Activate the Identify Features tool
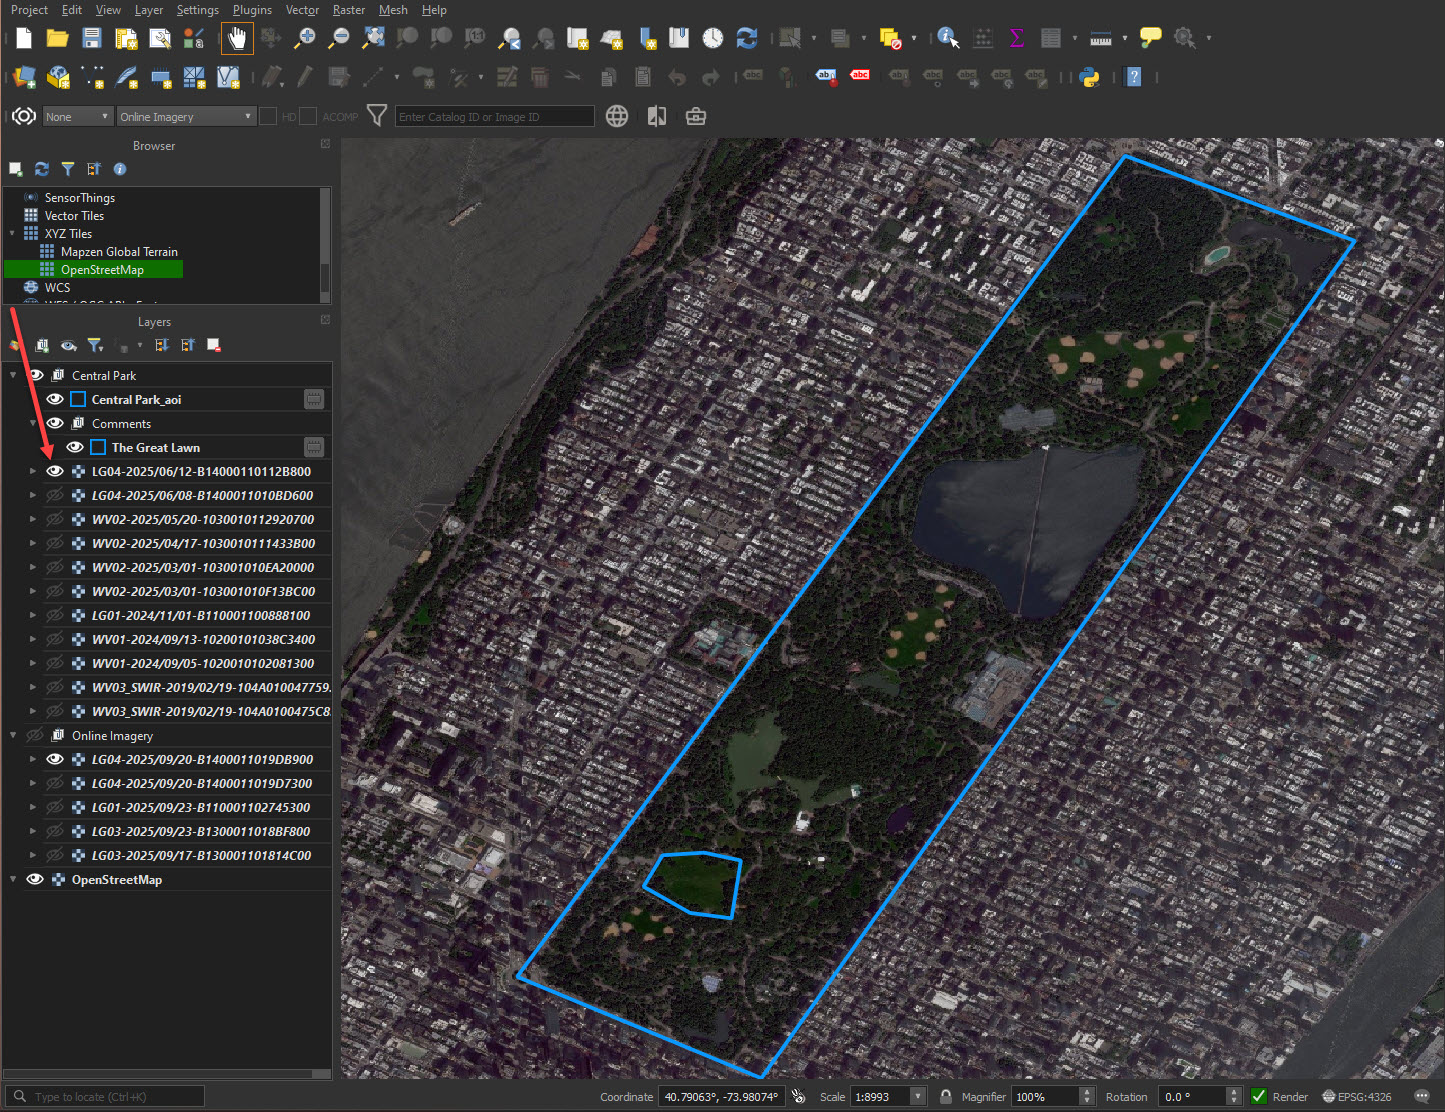The image size is (1445, 1112). point(947,38)
